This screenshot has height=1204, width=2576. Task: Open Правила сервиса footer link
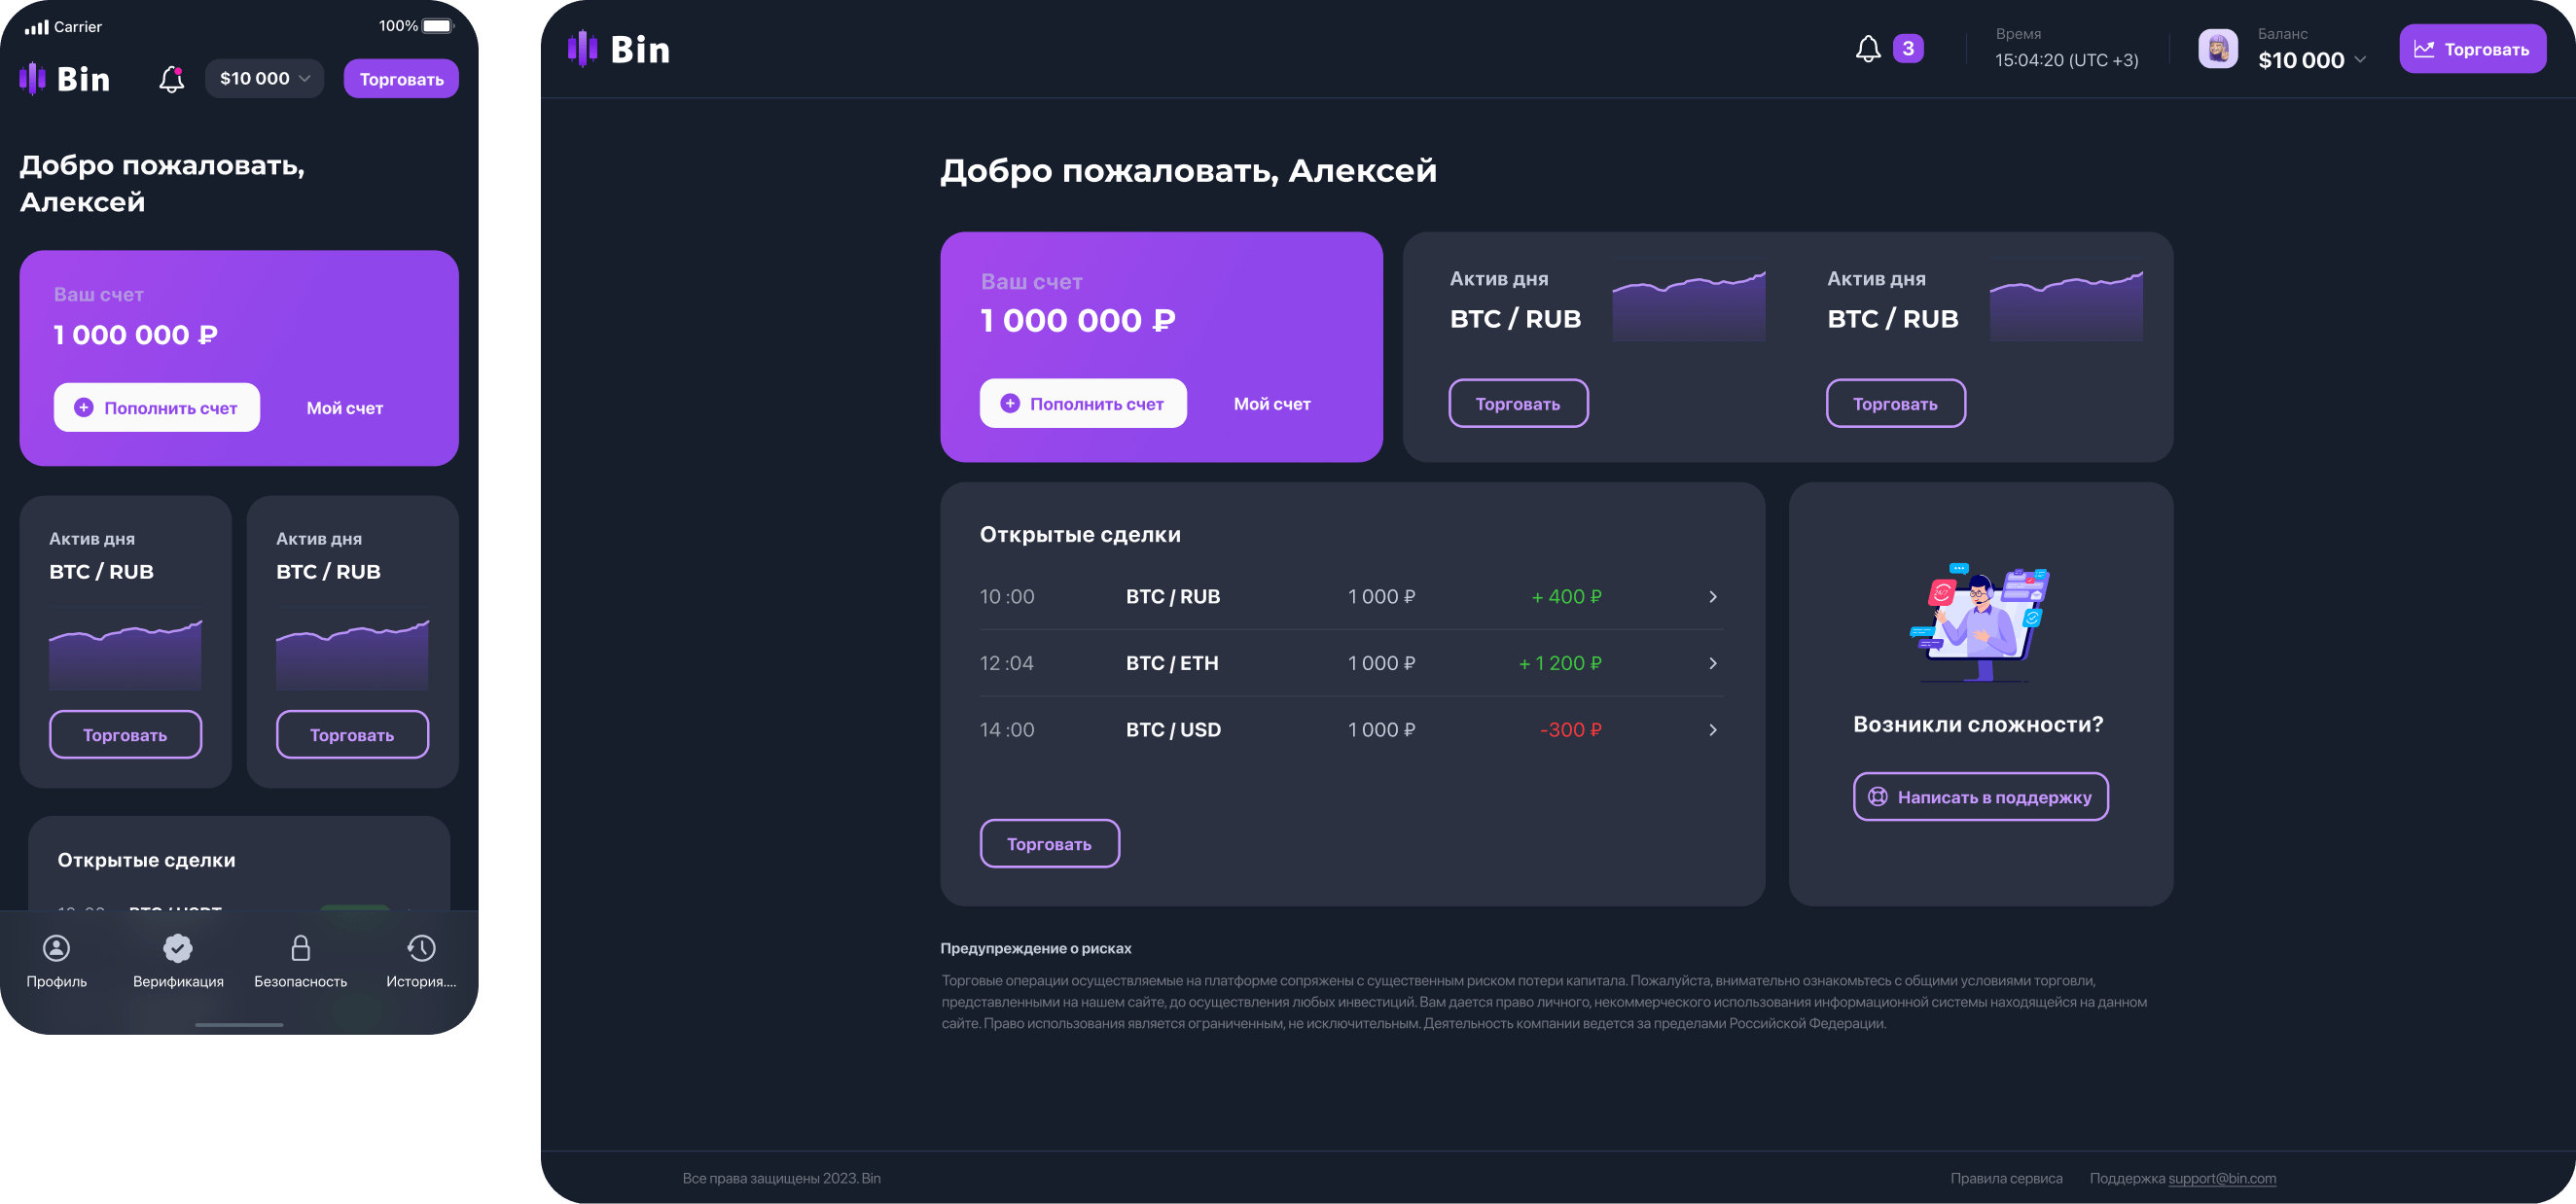[x=2005, y=1179]
